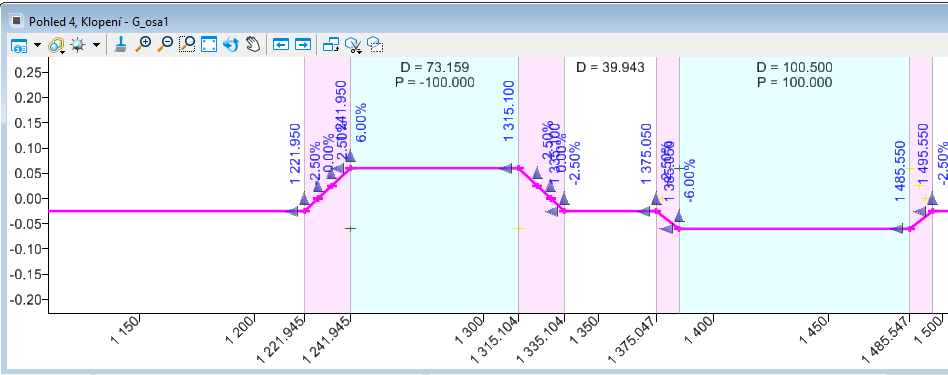948x375 pixels.
Task: Select the Zoom In magnifier tool
Action: [143, 44]
